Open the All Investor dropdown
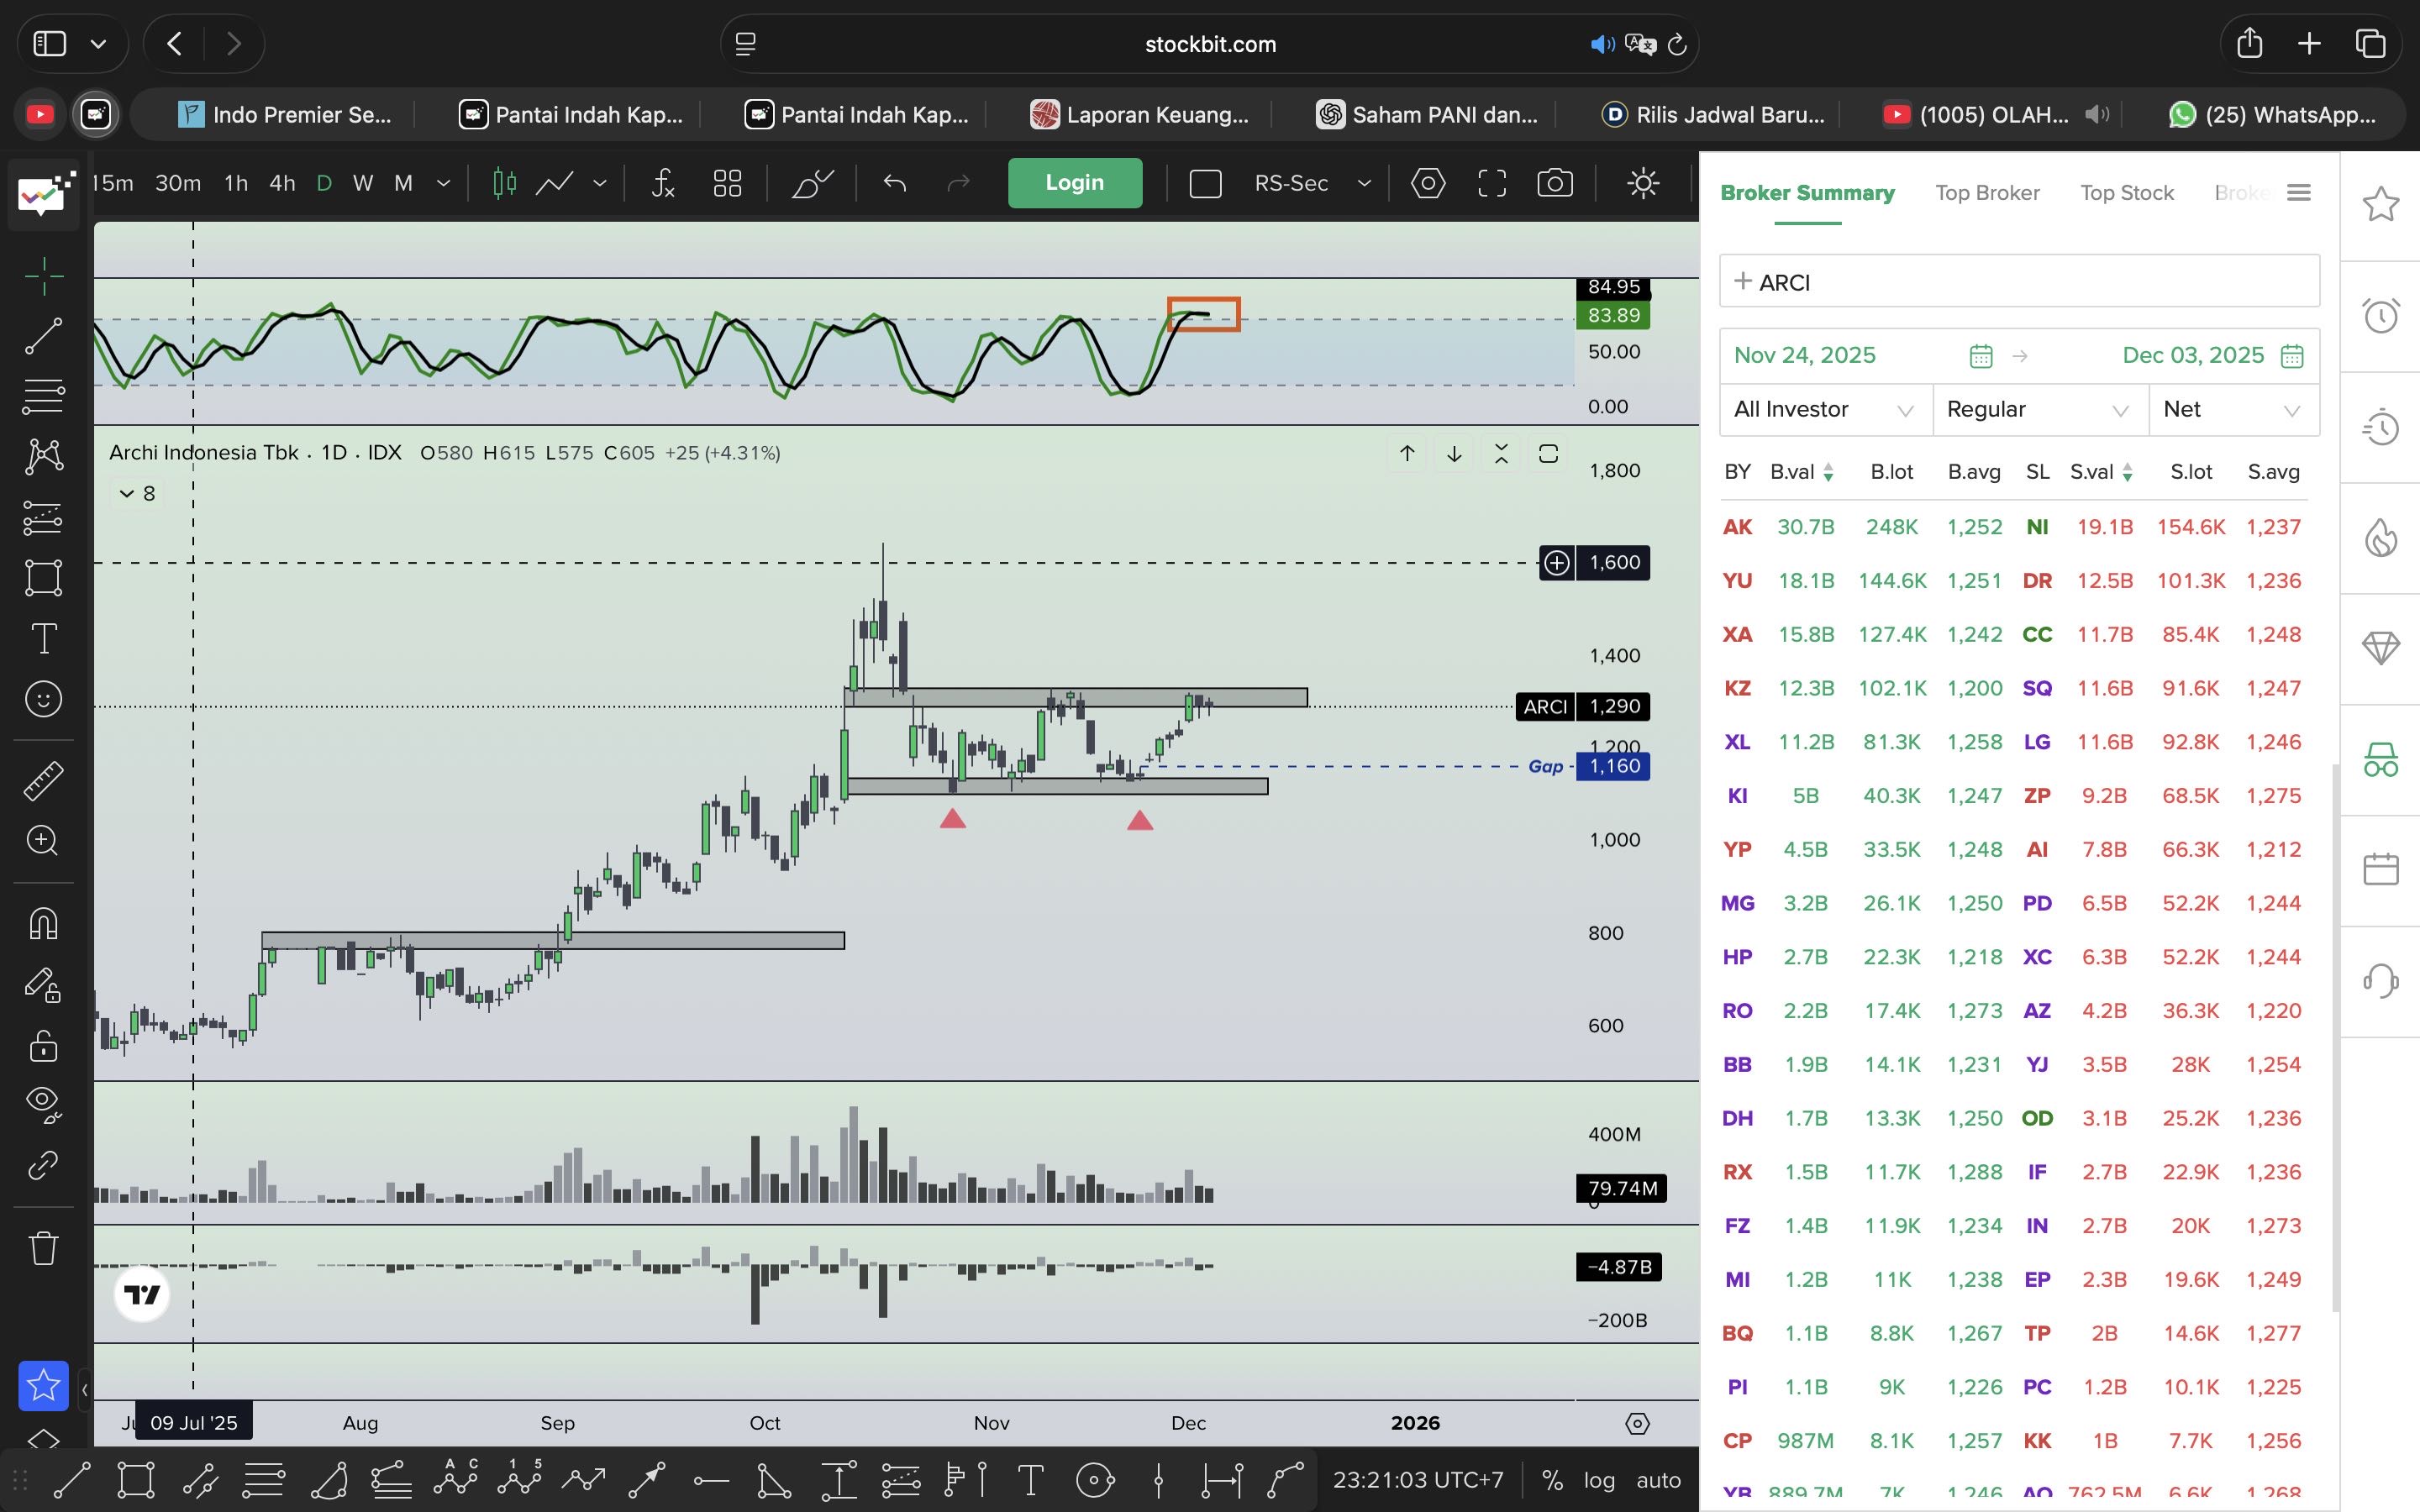Image resolution: width=2420 pixels, height=1512 pixels. click(1824, 410)
